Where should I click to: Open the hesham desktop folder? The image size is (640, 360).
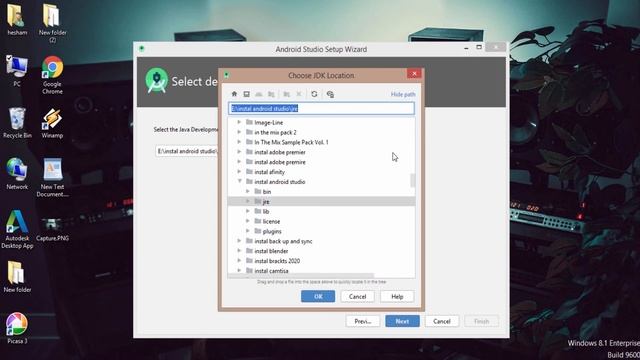(17, 20)
